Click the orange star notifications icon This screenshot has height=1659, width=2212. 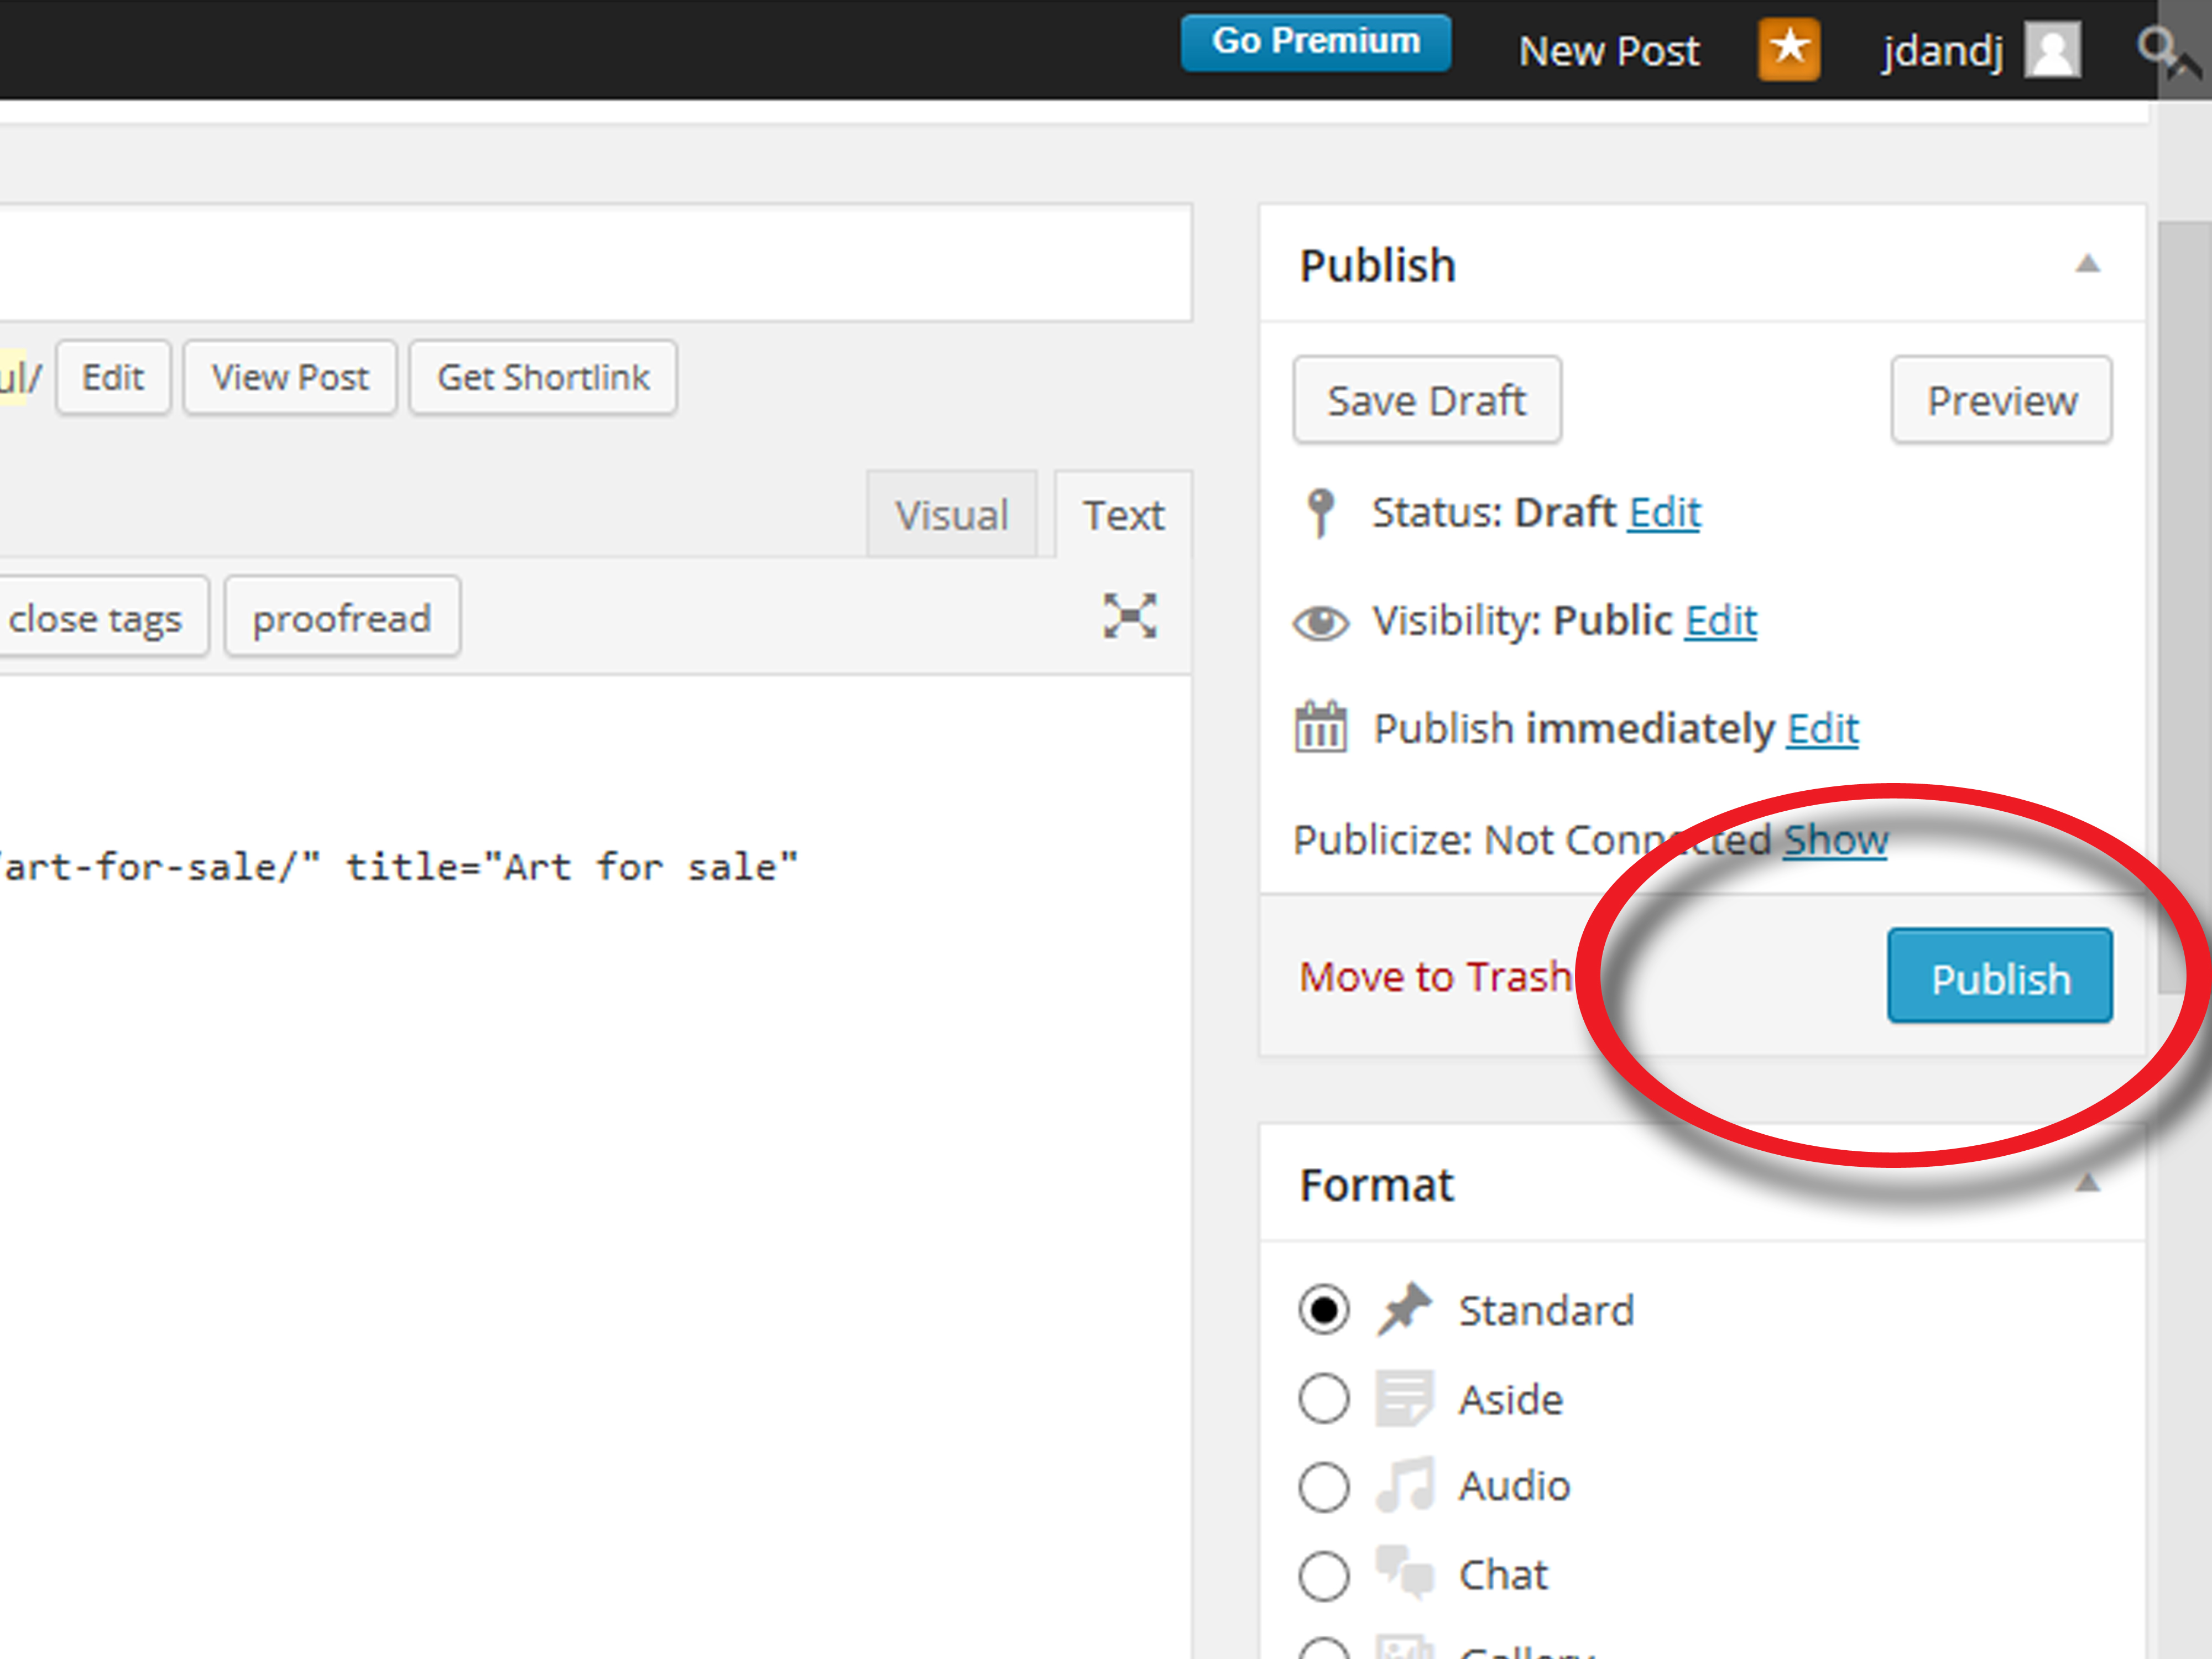coord(1788,49)
